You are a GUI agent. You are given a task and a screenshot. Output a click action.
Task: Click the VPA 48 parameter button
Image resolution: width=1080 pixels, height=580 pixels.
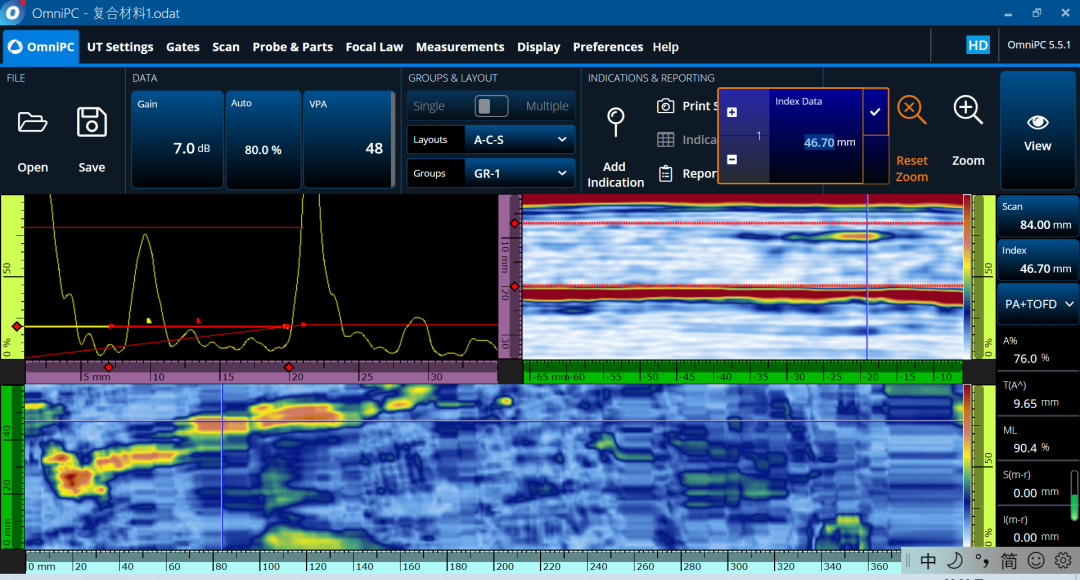tap(349, 139)
